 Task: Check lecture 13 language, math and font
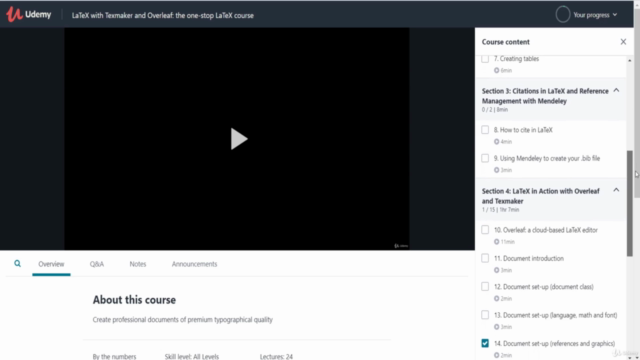tap(485, 315)
